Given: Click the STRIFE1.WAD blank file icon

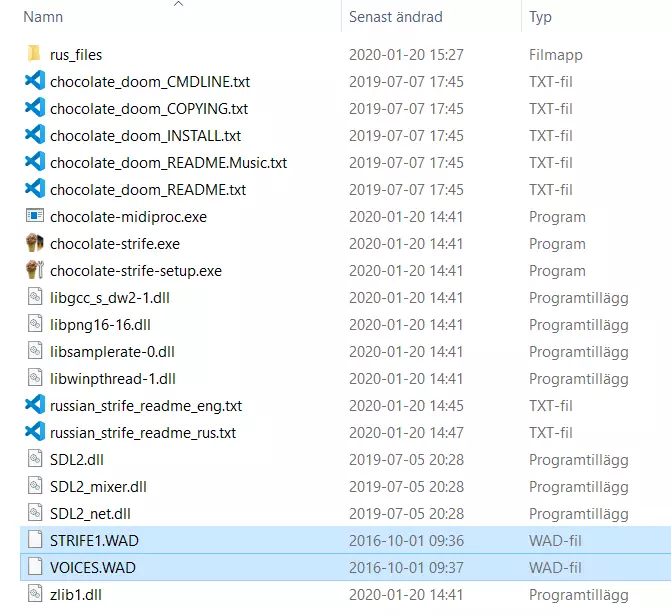Looking at the screenshot, I should (35, 539).
